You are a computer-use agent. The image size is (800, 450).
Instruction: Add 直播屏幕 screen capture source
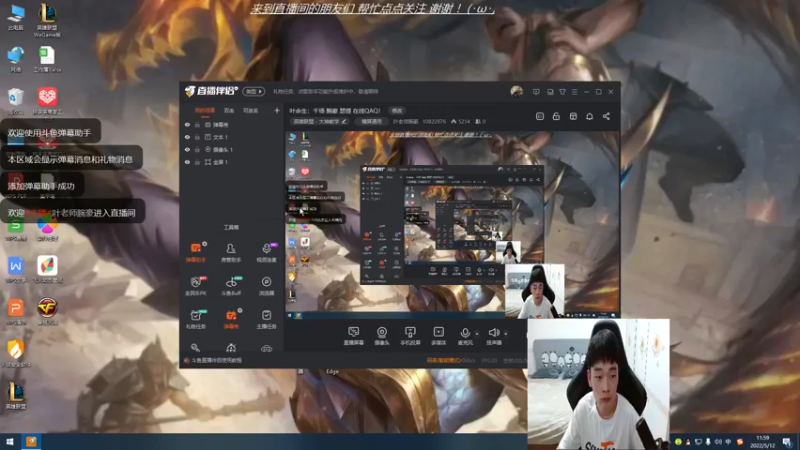click(353, 336)
